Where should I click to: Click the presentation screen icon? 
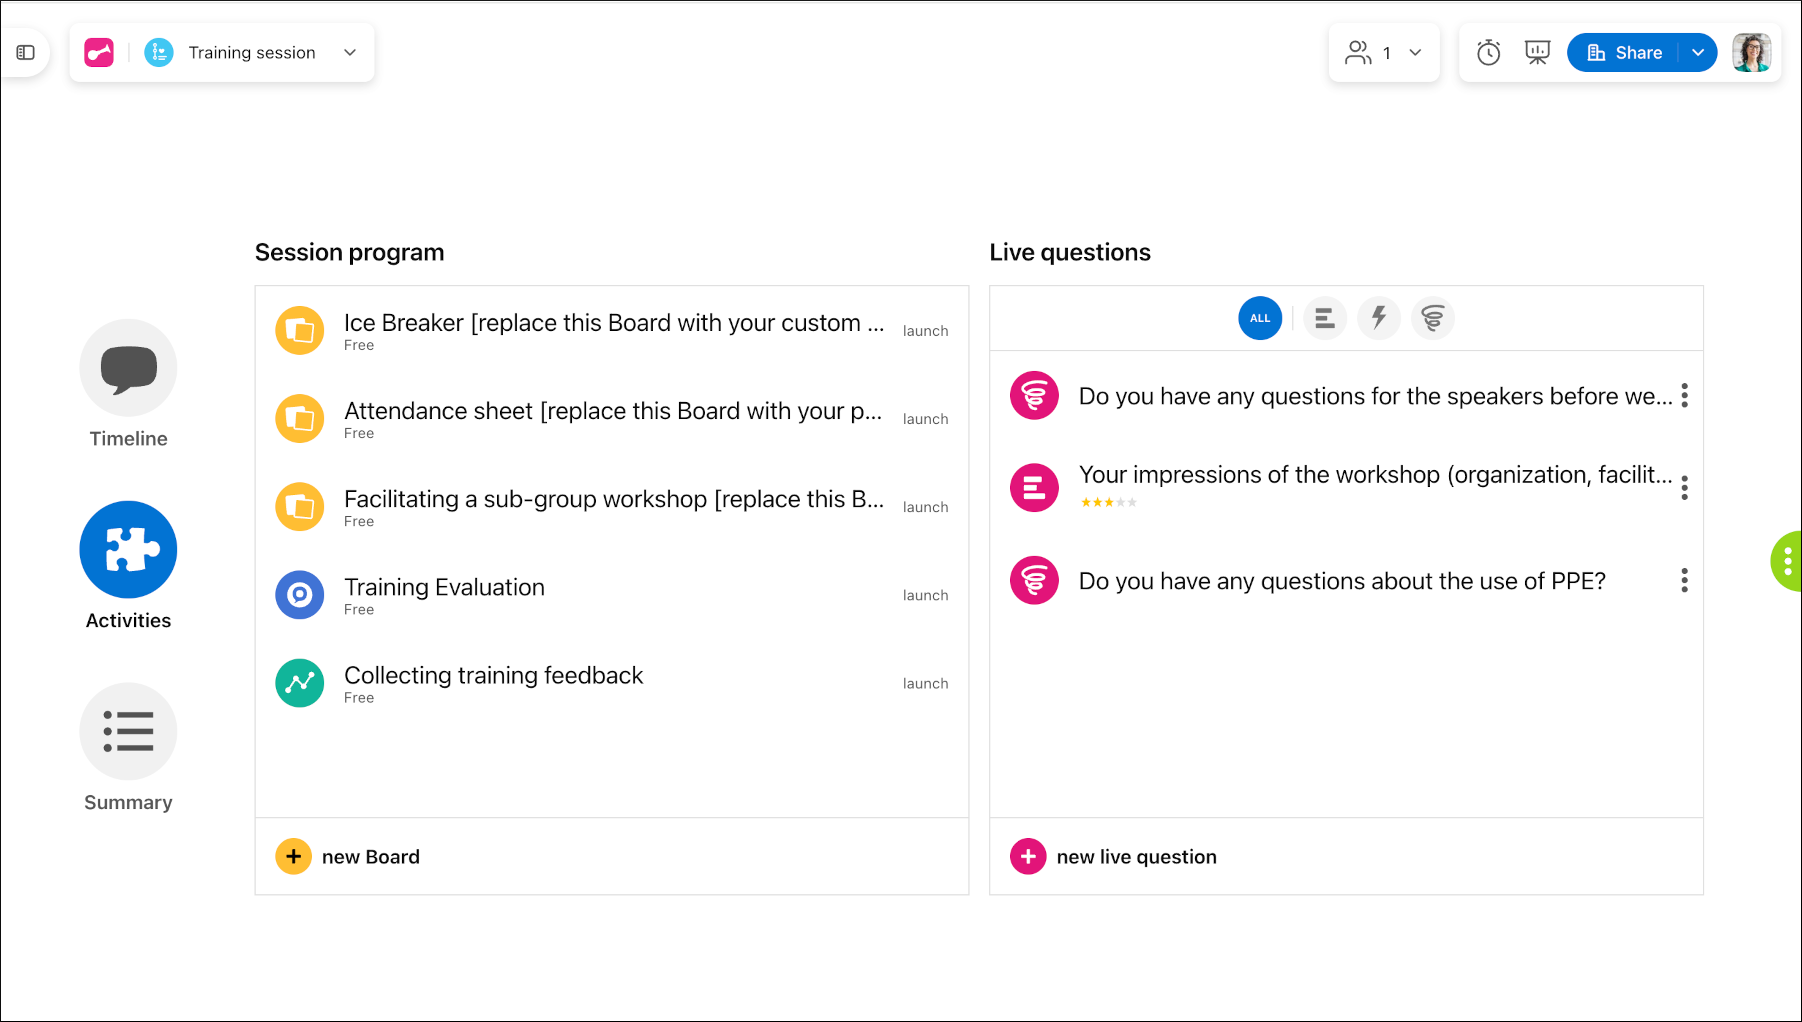[x=1537, y=52]
